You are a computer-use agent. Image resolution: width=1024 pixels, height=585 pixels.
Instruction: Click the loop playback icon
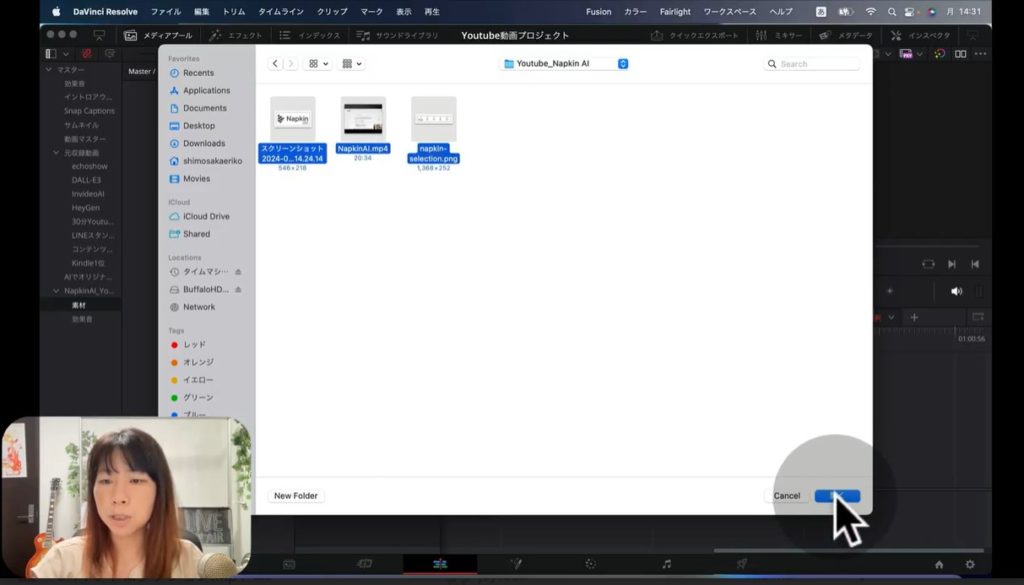click(928, 264)
